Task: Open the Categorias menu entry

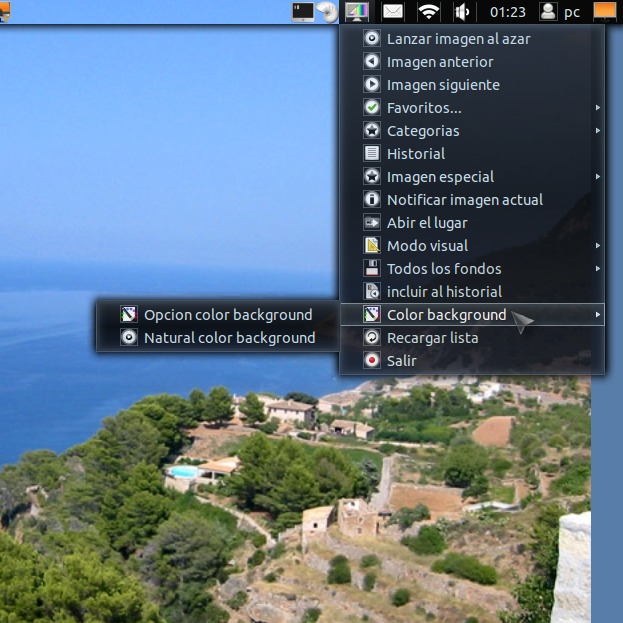Action: tap(472, 131)
